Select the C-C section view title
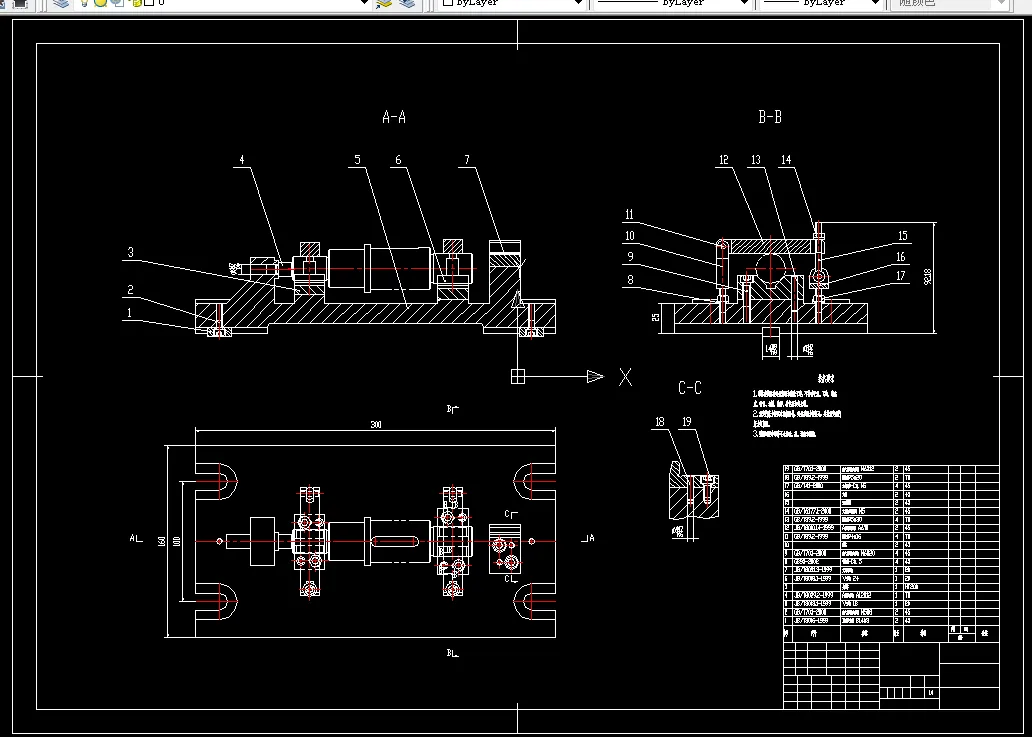The height and width of the screenshot is (737, 1032). (690, 388)
